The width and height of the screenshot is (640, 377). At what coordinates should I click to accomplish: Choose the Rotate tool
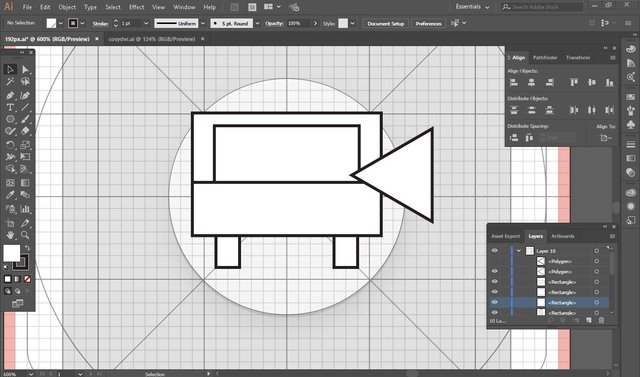coord(10,145)
